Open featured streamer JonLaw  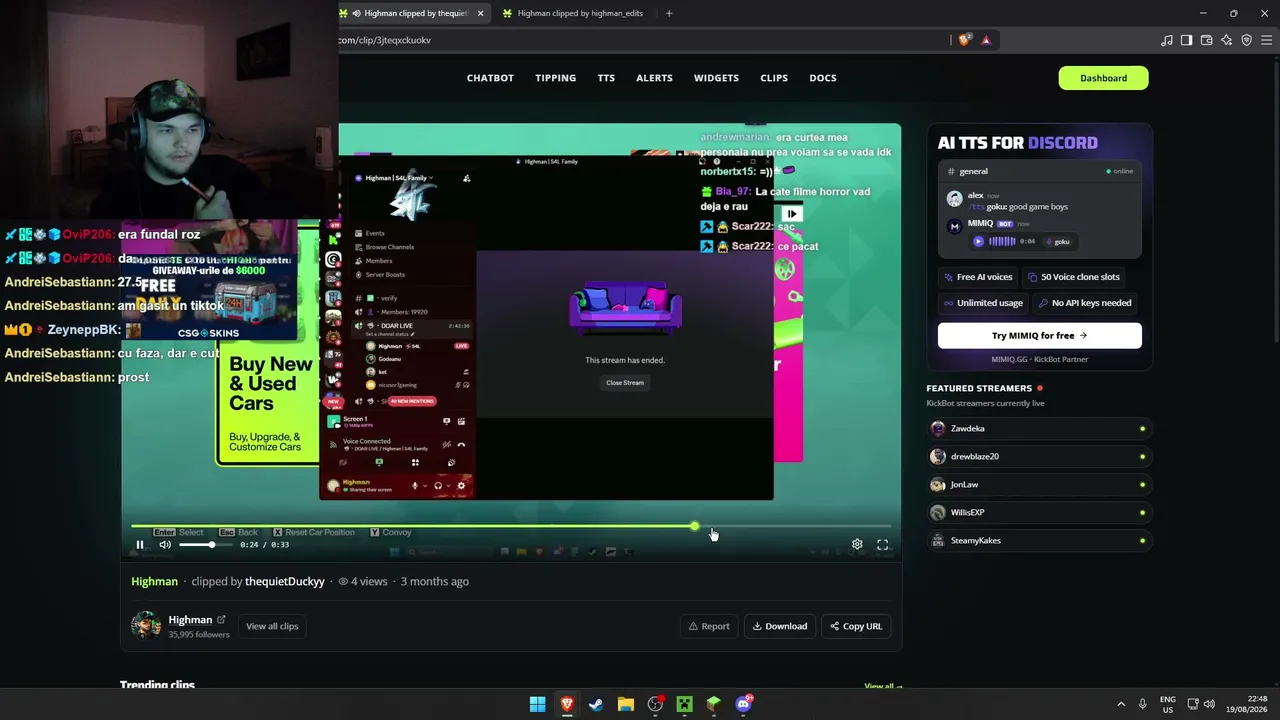tap(1039, 484)
